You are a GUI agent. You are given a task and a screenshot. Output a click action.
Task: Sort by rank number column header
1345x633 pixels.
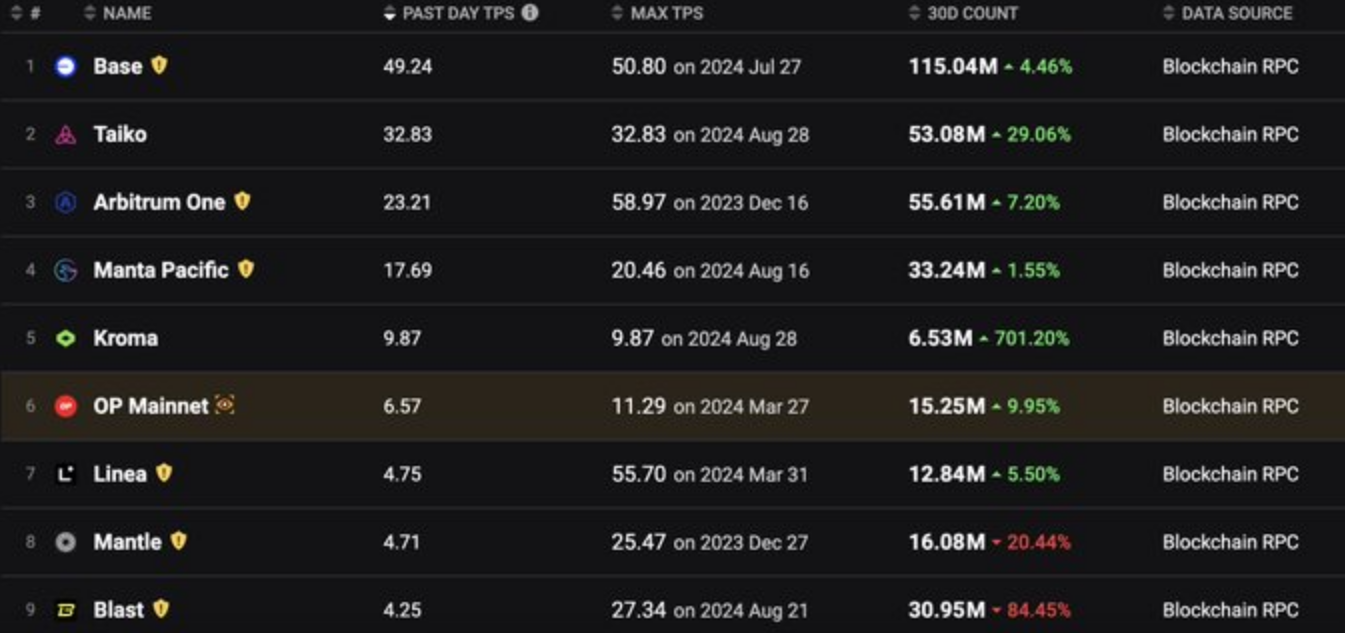(x=34, y=13)
